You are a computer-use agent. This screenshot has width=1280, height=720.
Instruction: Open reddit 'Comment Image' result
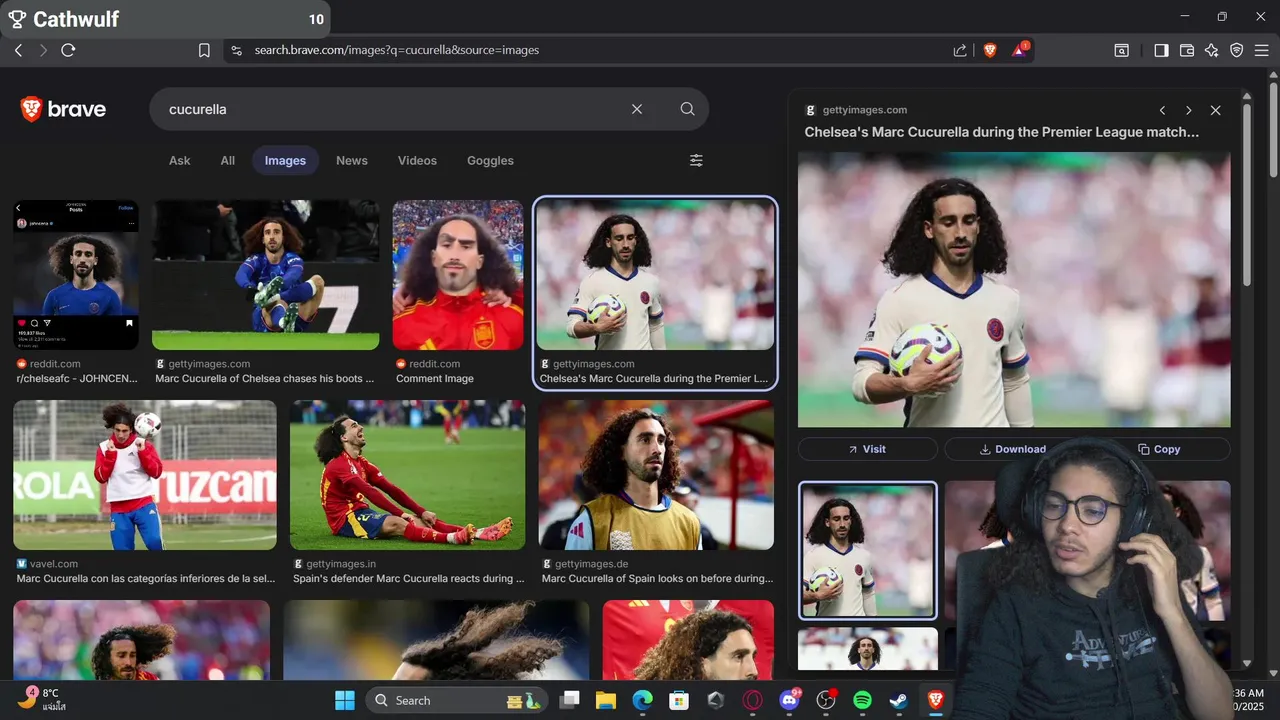tap(458, 275)
